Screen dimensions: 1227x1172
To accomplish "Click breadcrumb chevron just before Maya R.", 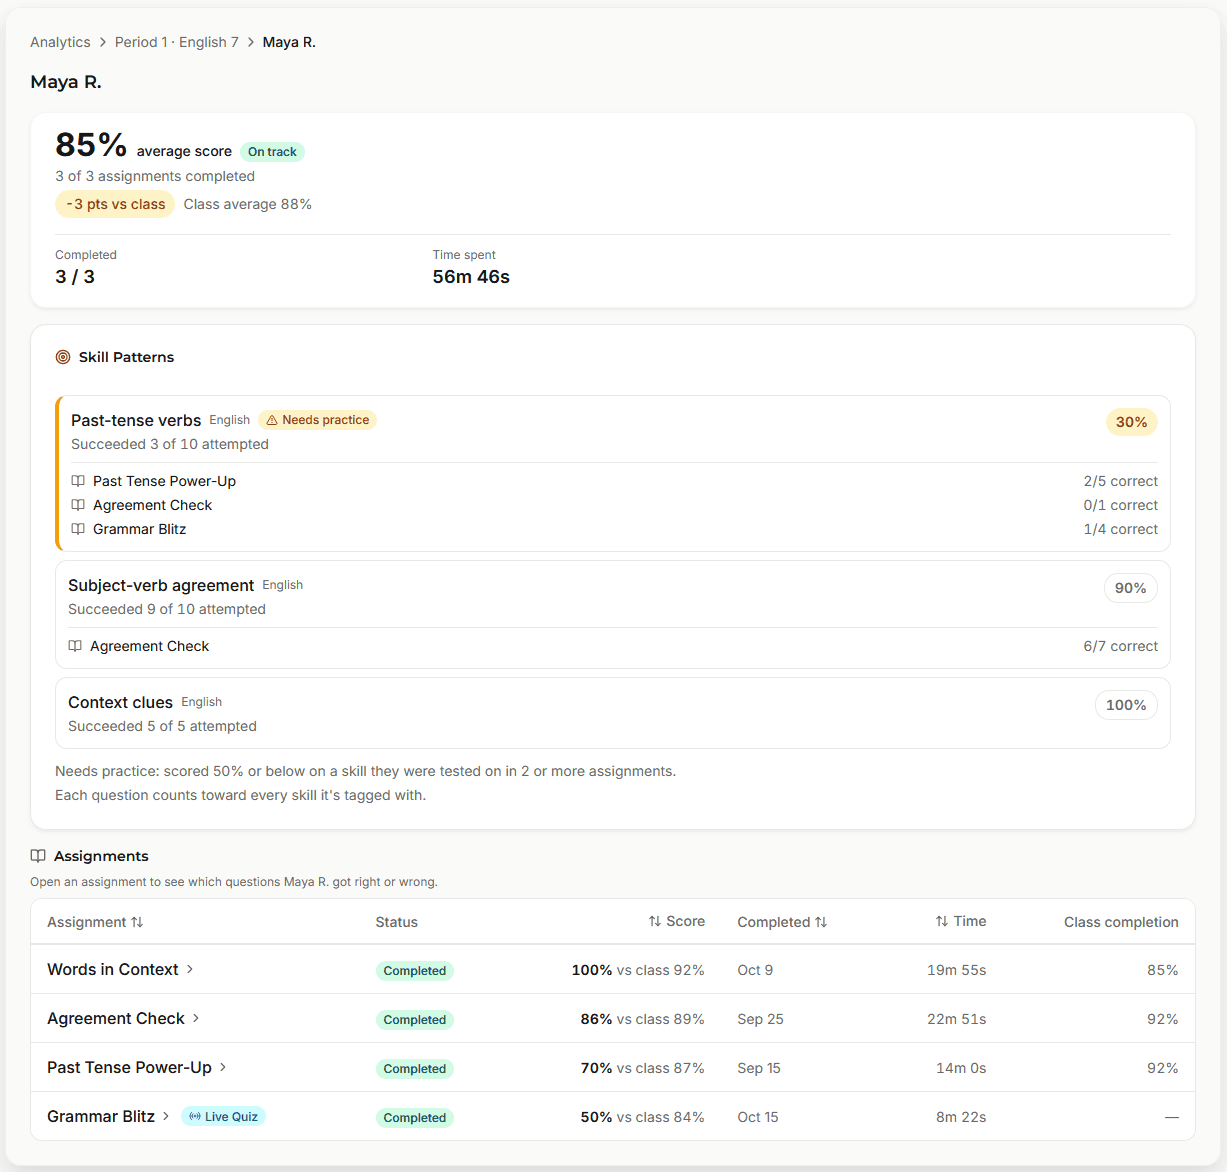I will [251, 42].
